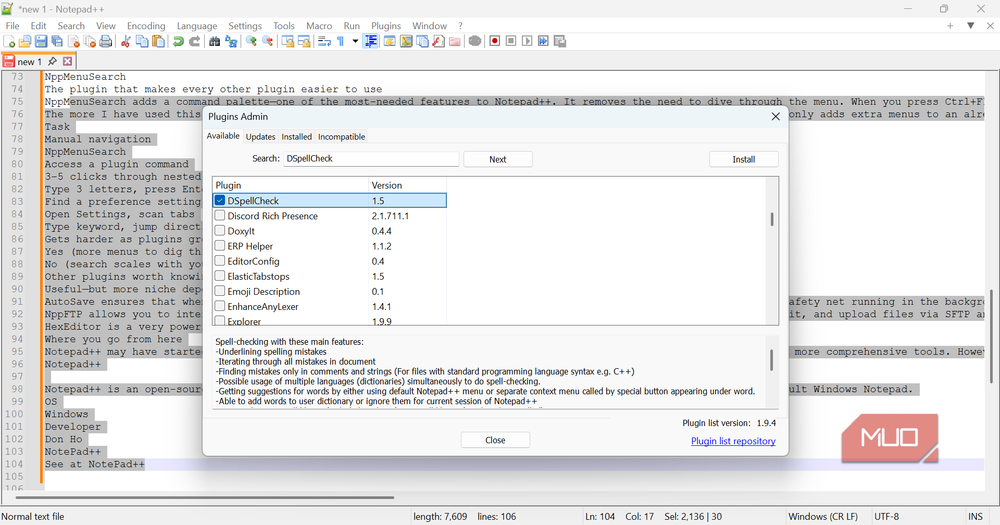The image size is (1000, 525).
Task: Click the Zoom In magnifier icon
Action: point(251,41)
